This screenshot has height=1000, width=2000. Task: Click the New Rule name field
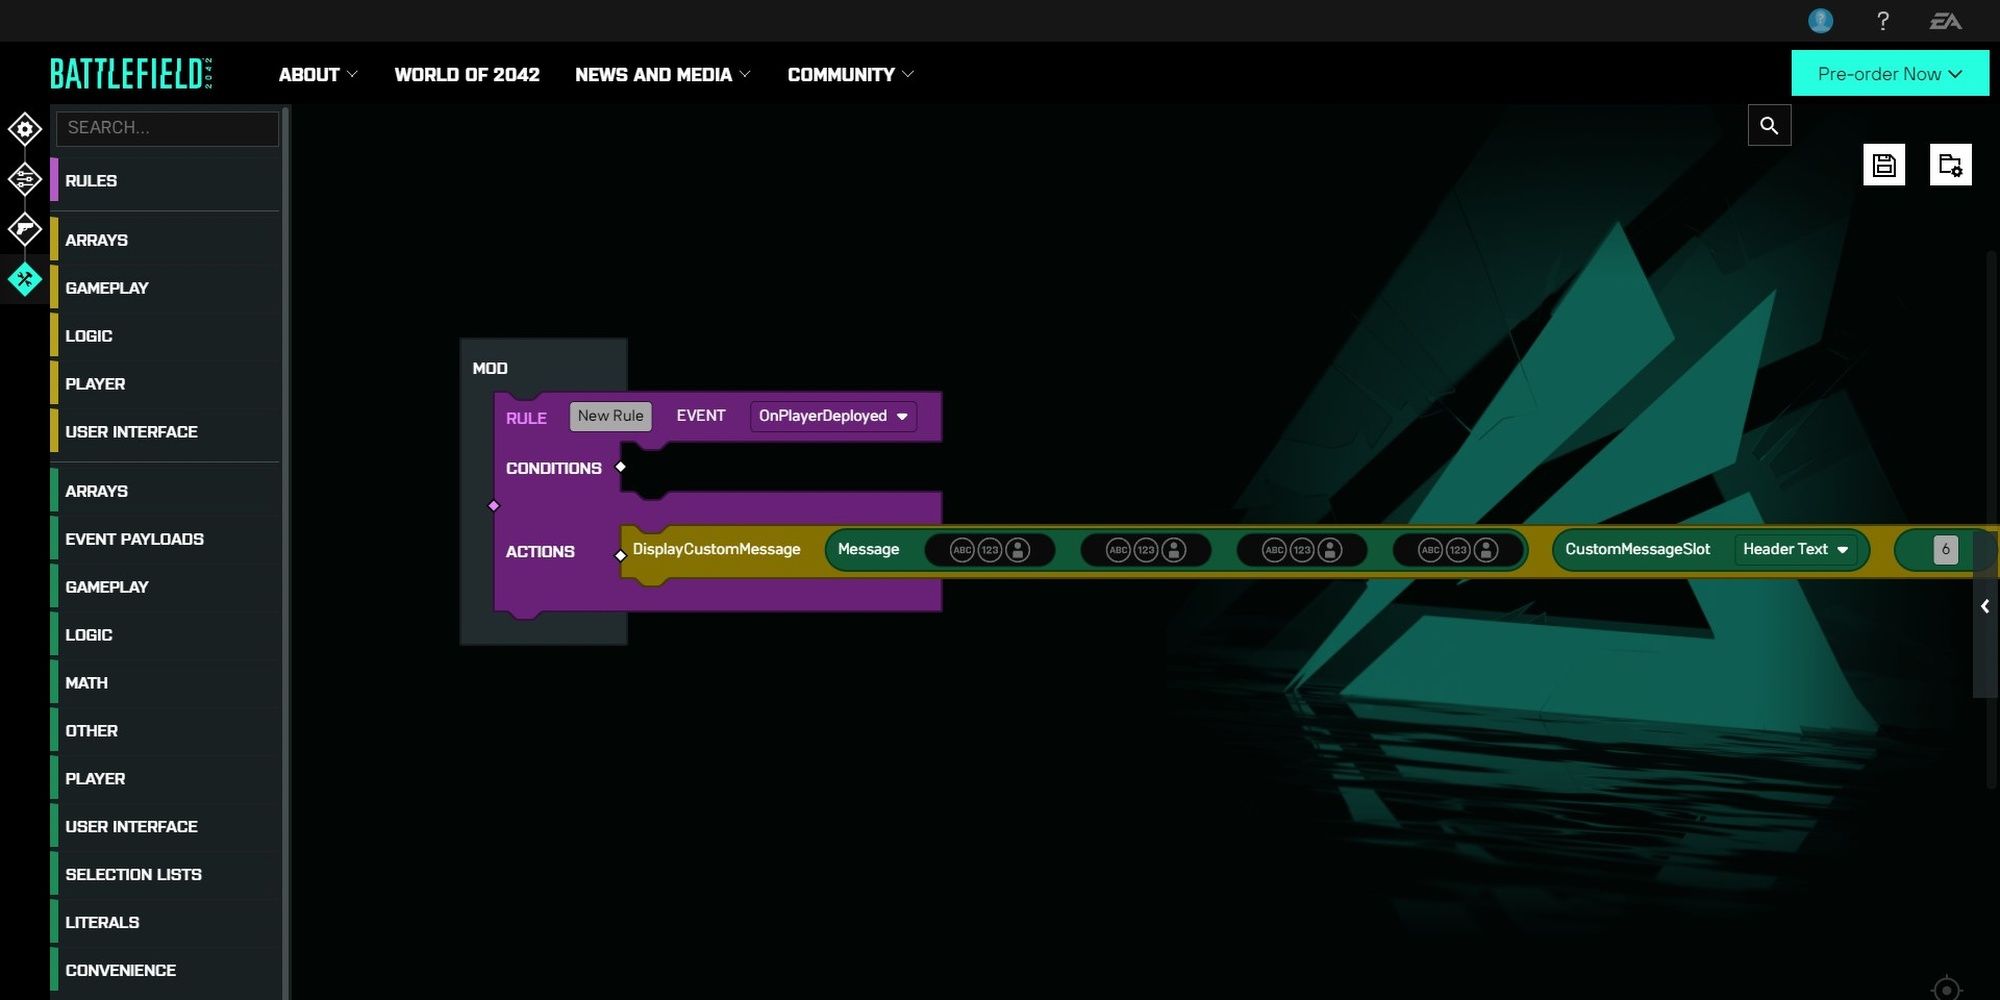click(610, 416)
